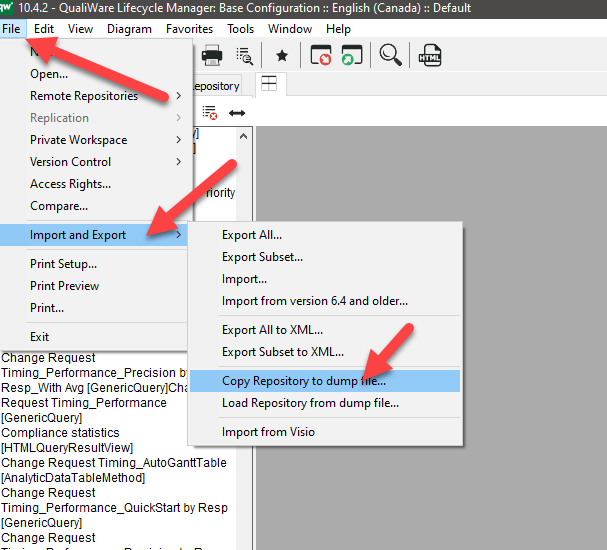607x550 pixels.
Task: Select Access Rights... menu entry
Action: click(x=94, y=184)
